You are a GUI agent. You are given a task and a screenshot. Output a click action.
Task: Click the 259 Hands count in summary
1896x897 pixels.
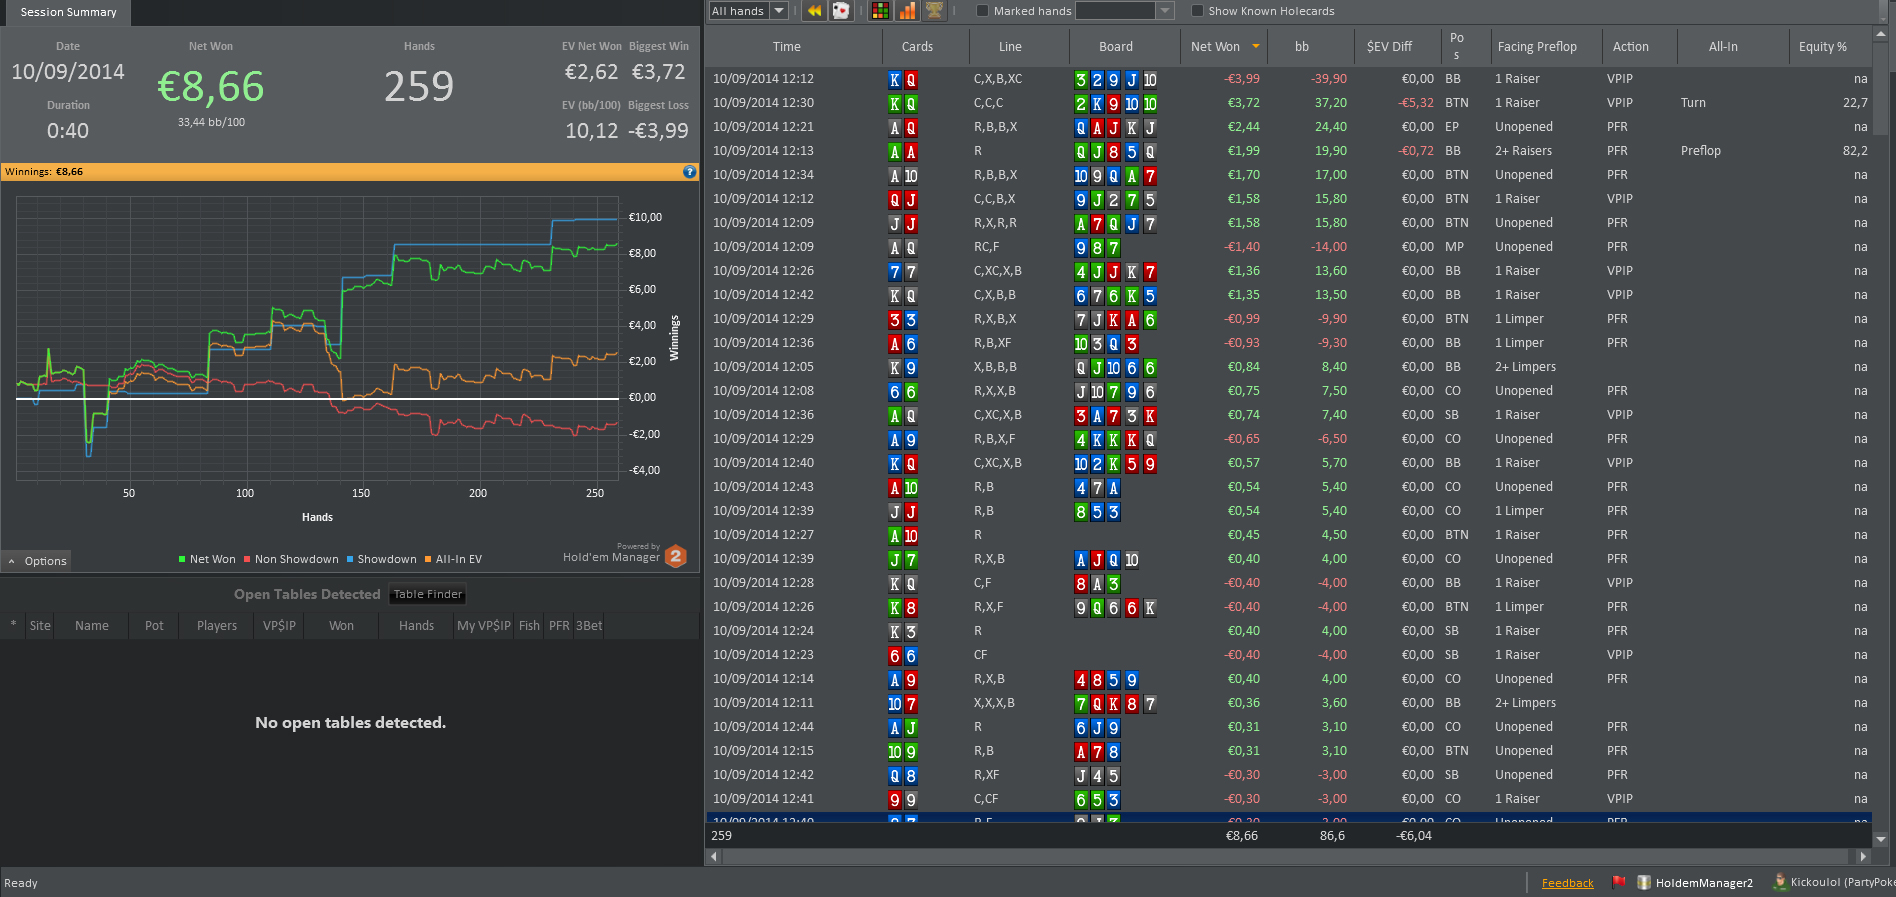[x=419, y=87]
